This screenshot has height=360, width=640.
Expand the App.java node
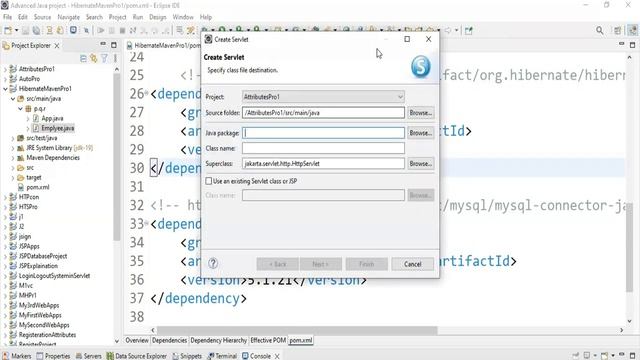click(x=28, y=118)
